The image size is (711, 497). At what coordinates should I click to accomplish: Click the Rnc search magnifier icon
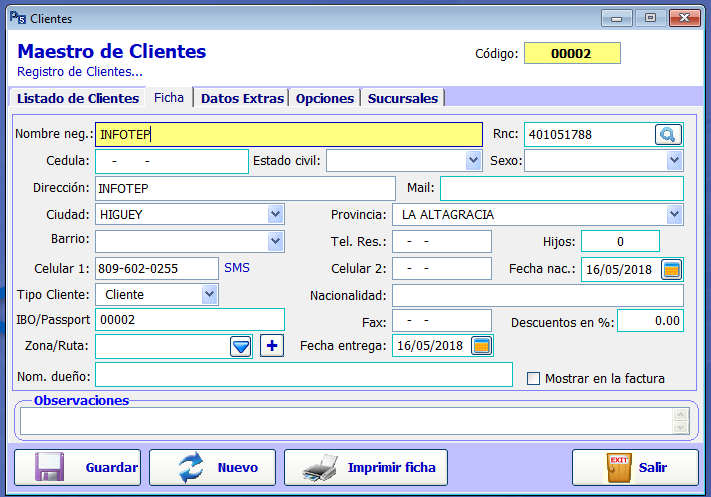tap(667, 134)
